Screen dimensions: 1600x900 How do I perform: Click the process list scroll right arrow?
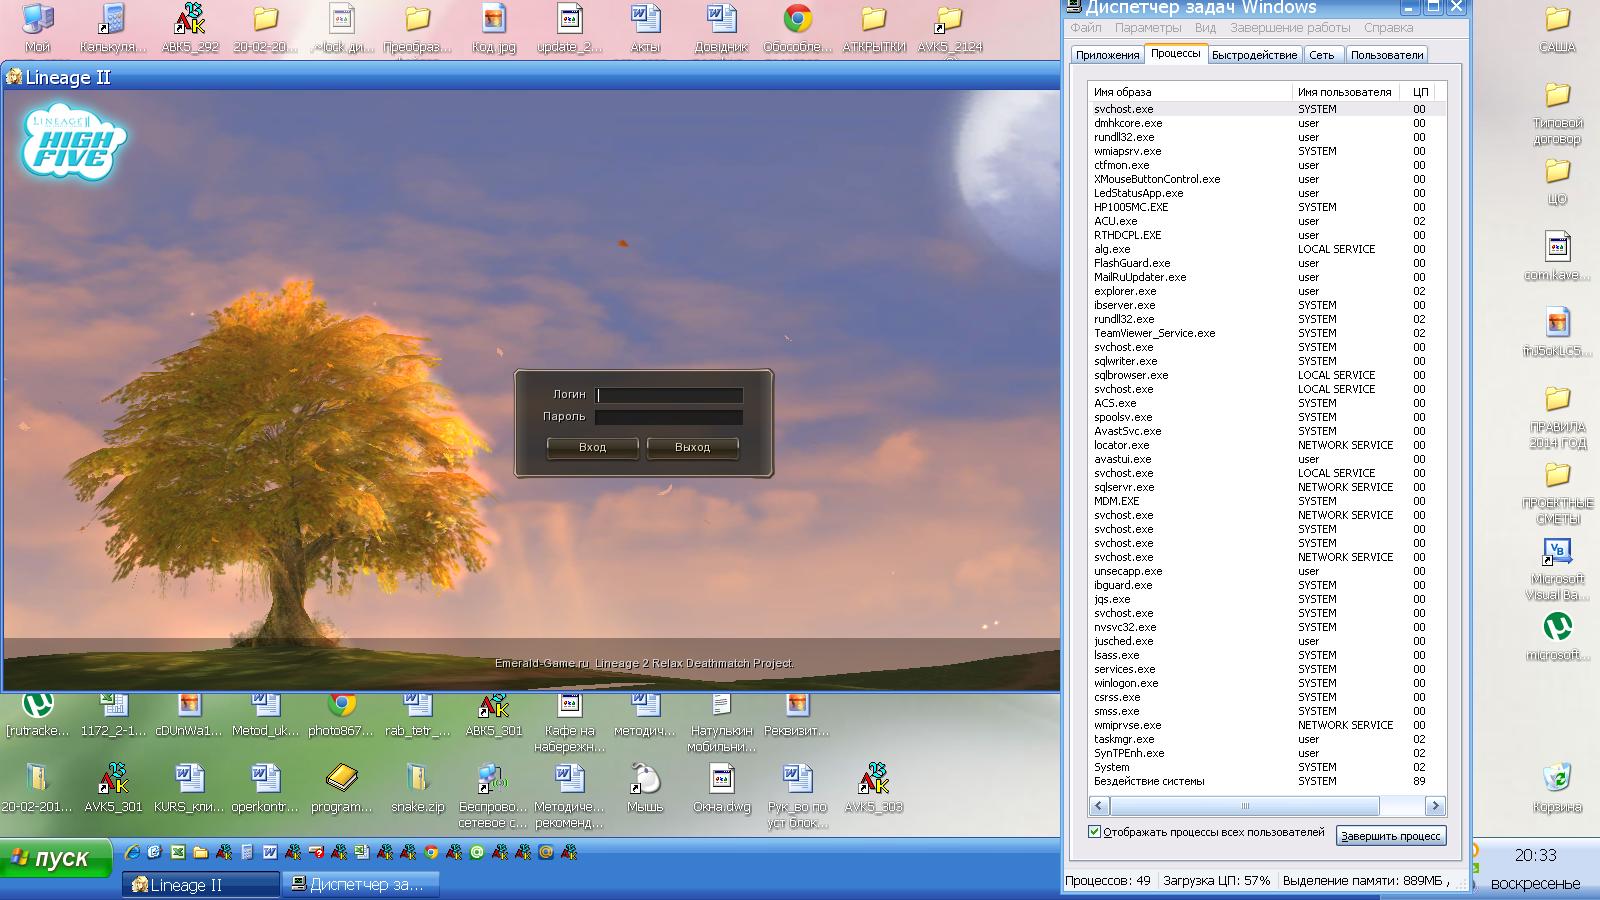(x=1435, y=805)
